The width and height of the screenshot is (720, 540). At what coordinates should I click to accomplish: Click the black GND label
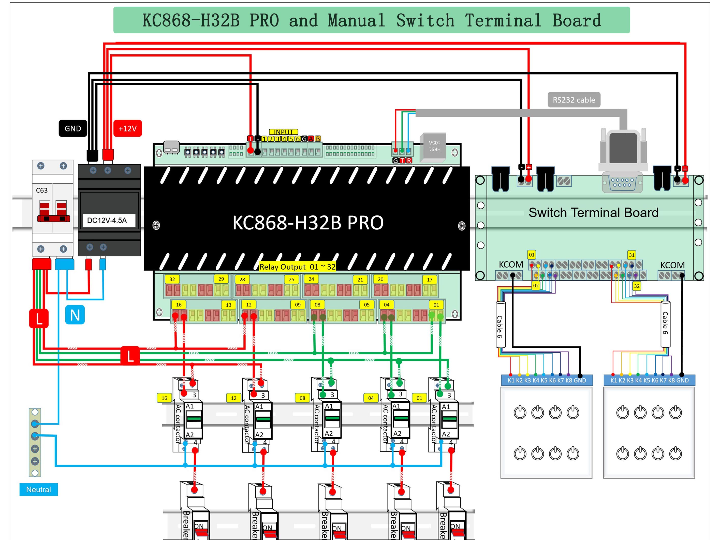pos(73,129)
